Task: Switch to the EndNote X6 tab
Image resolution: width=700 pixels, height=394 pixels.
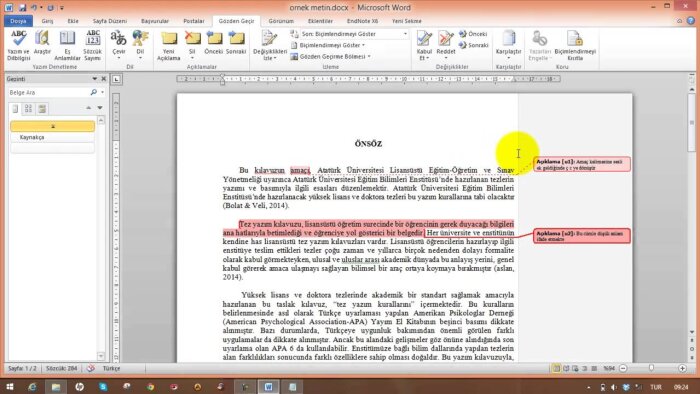Action: (x=362, y=21)
